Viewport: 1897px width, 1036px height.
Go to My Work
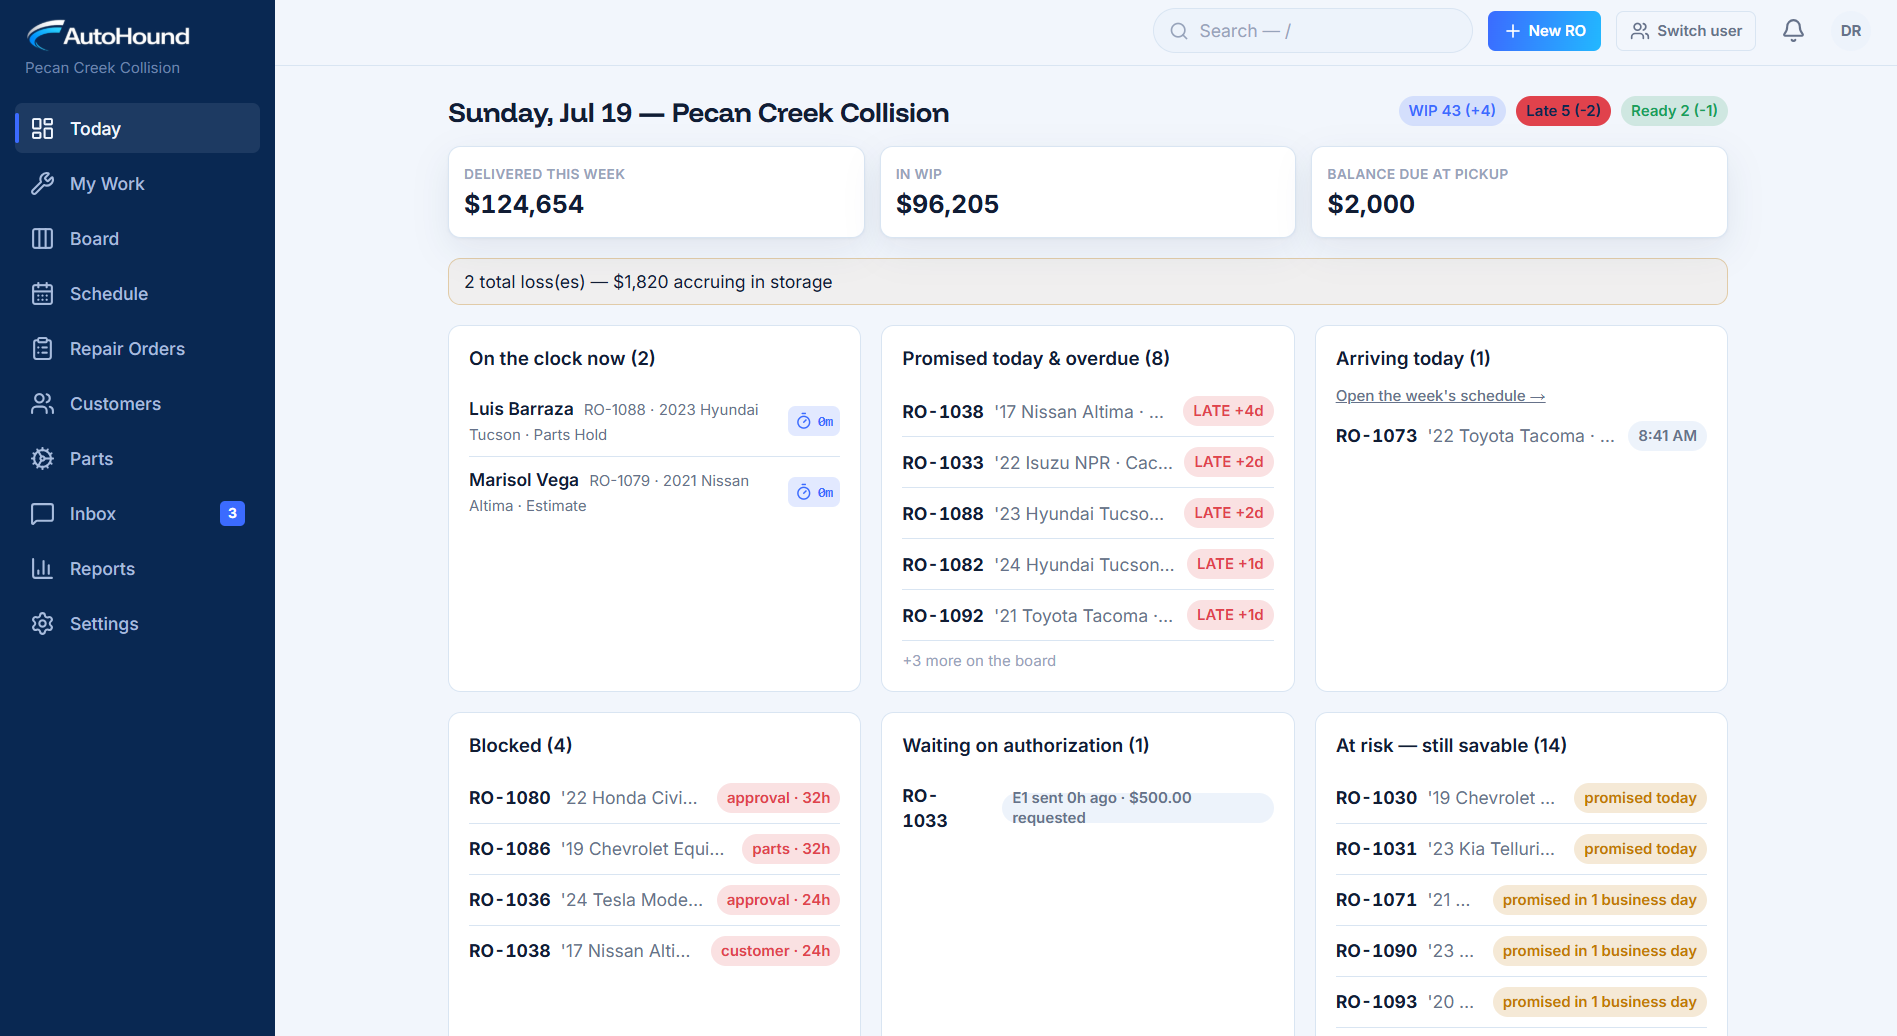138,183
